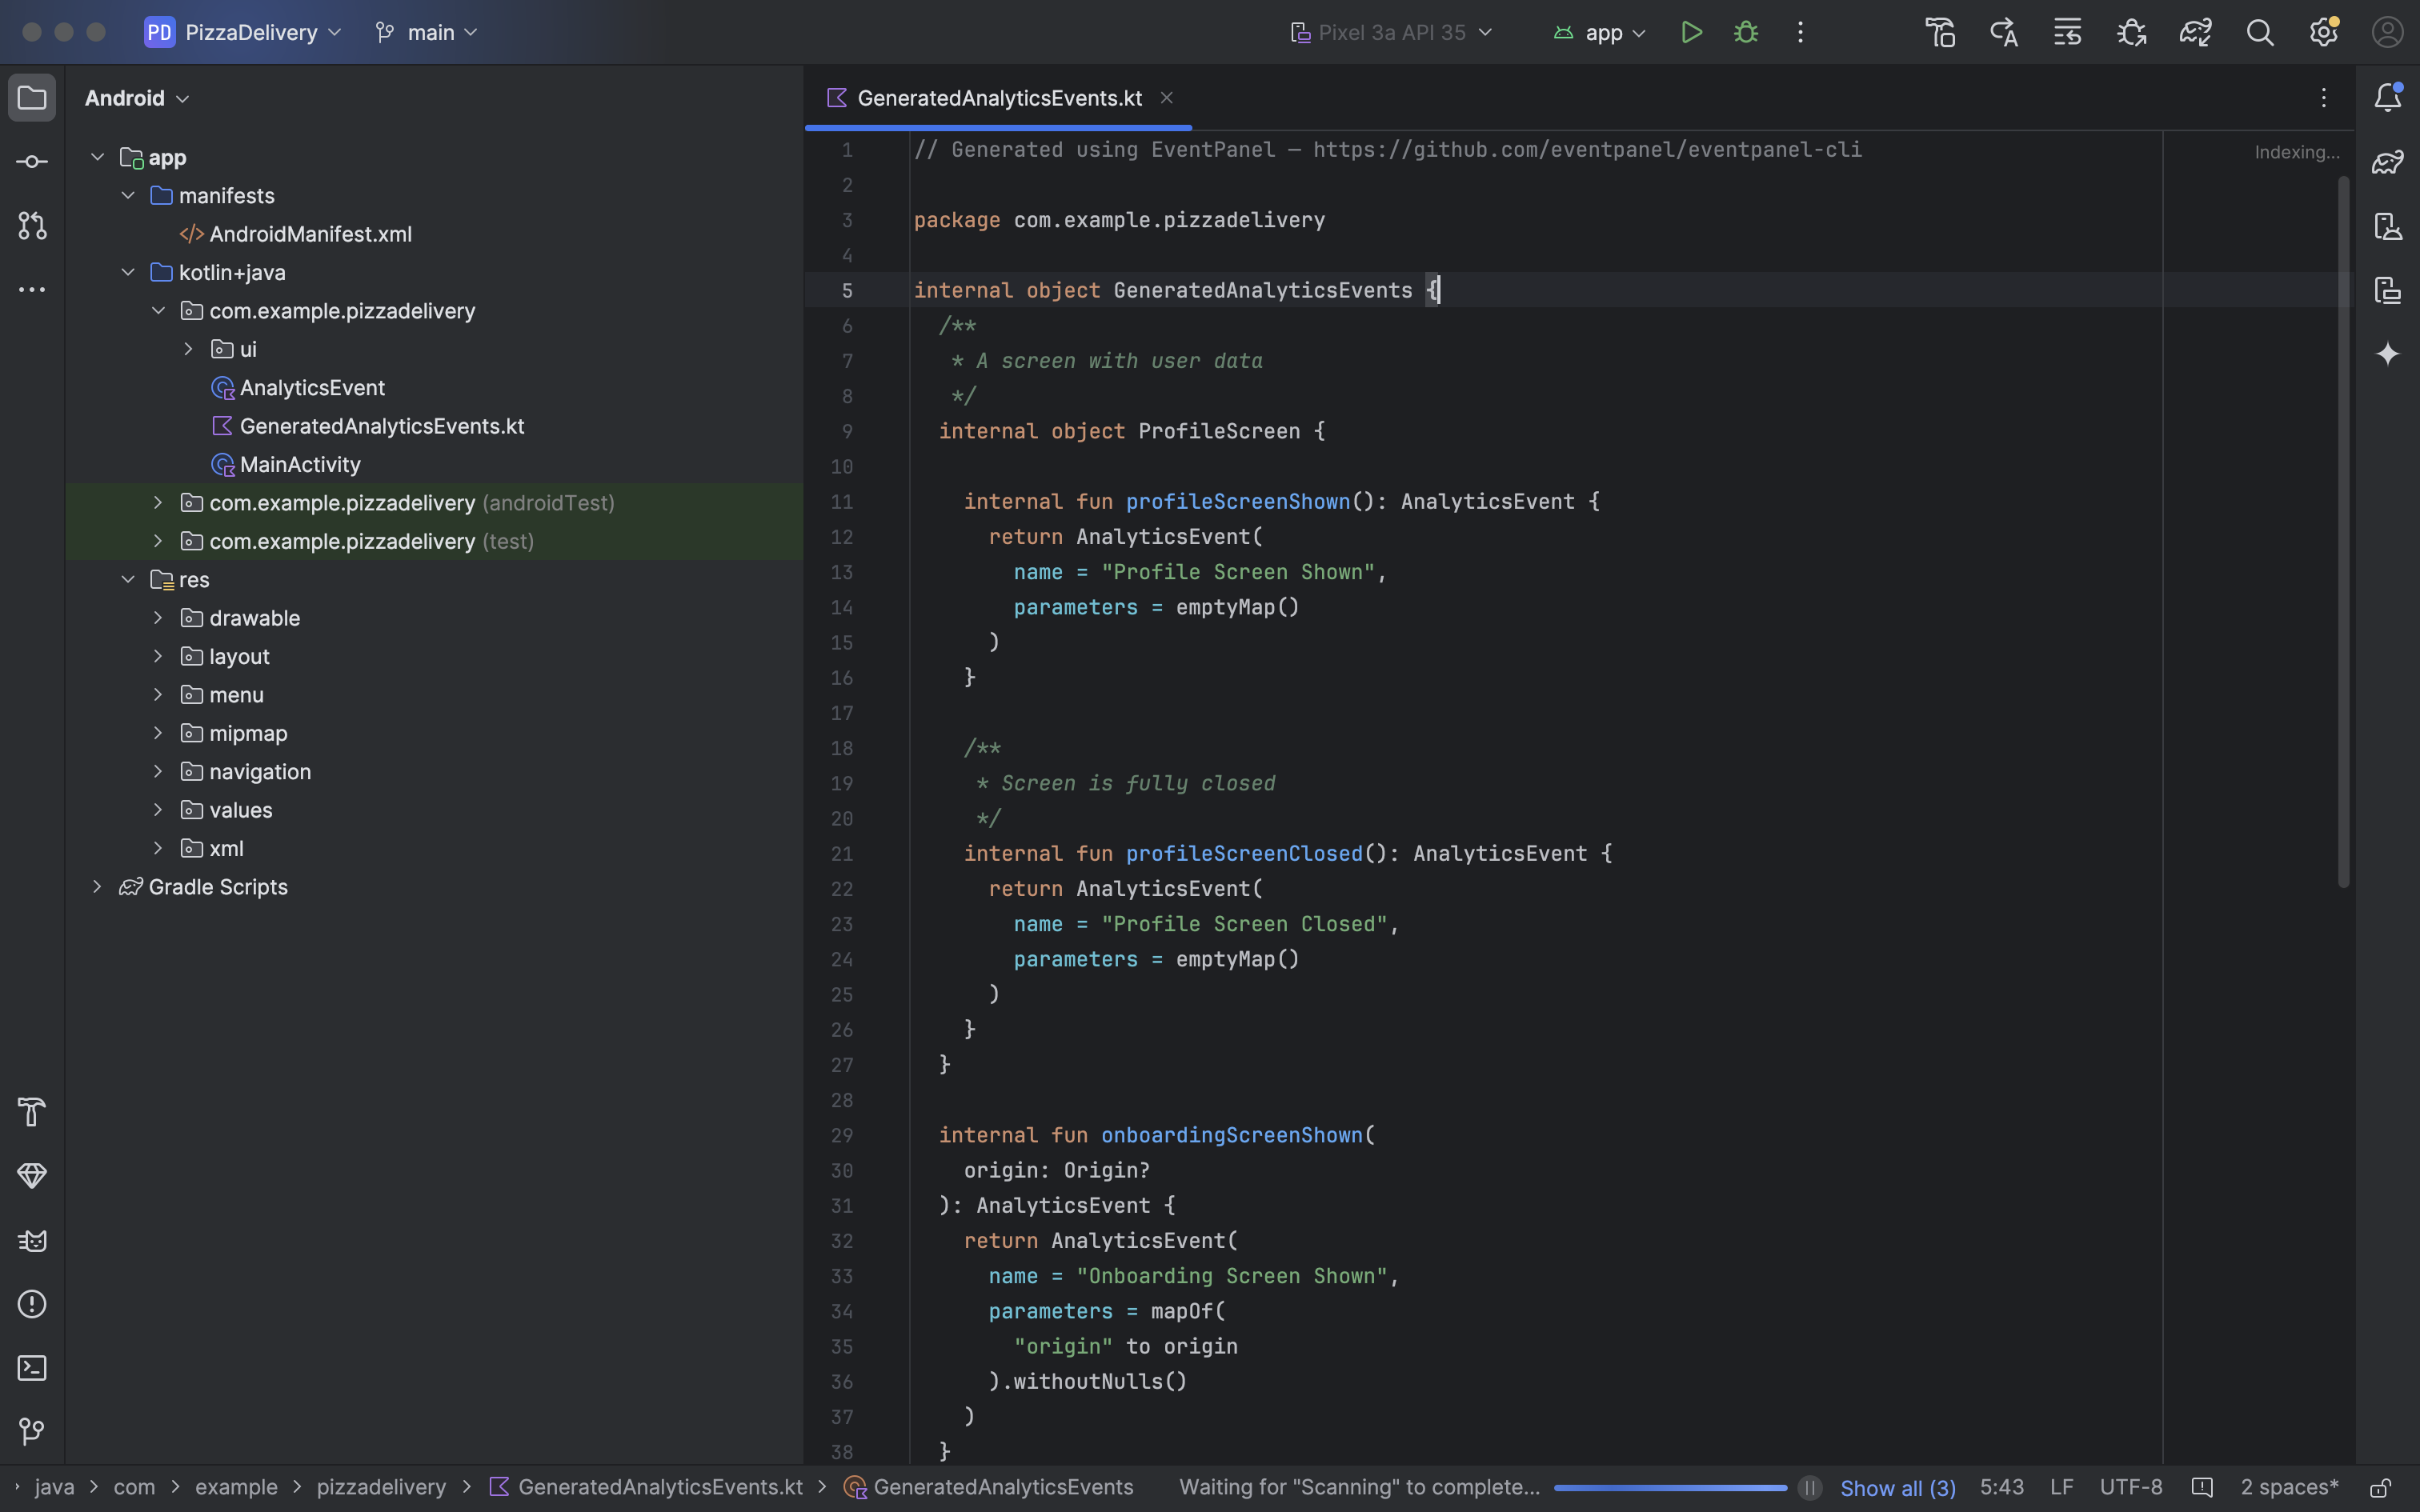Open Gemini sparkle assistant panel
2420x1512 pixels.
tap(2388, 354)
